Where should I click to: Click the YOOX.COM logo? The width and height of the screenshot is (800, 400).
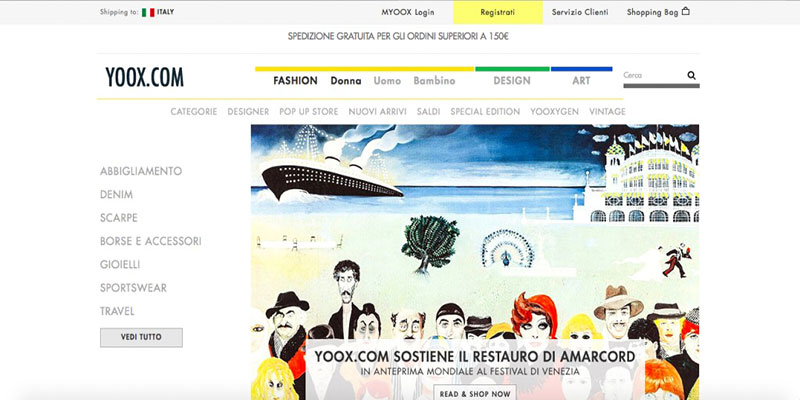tap(144, 78)
